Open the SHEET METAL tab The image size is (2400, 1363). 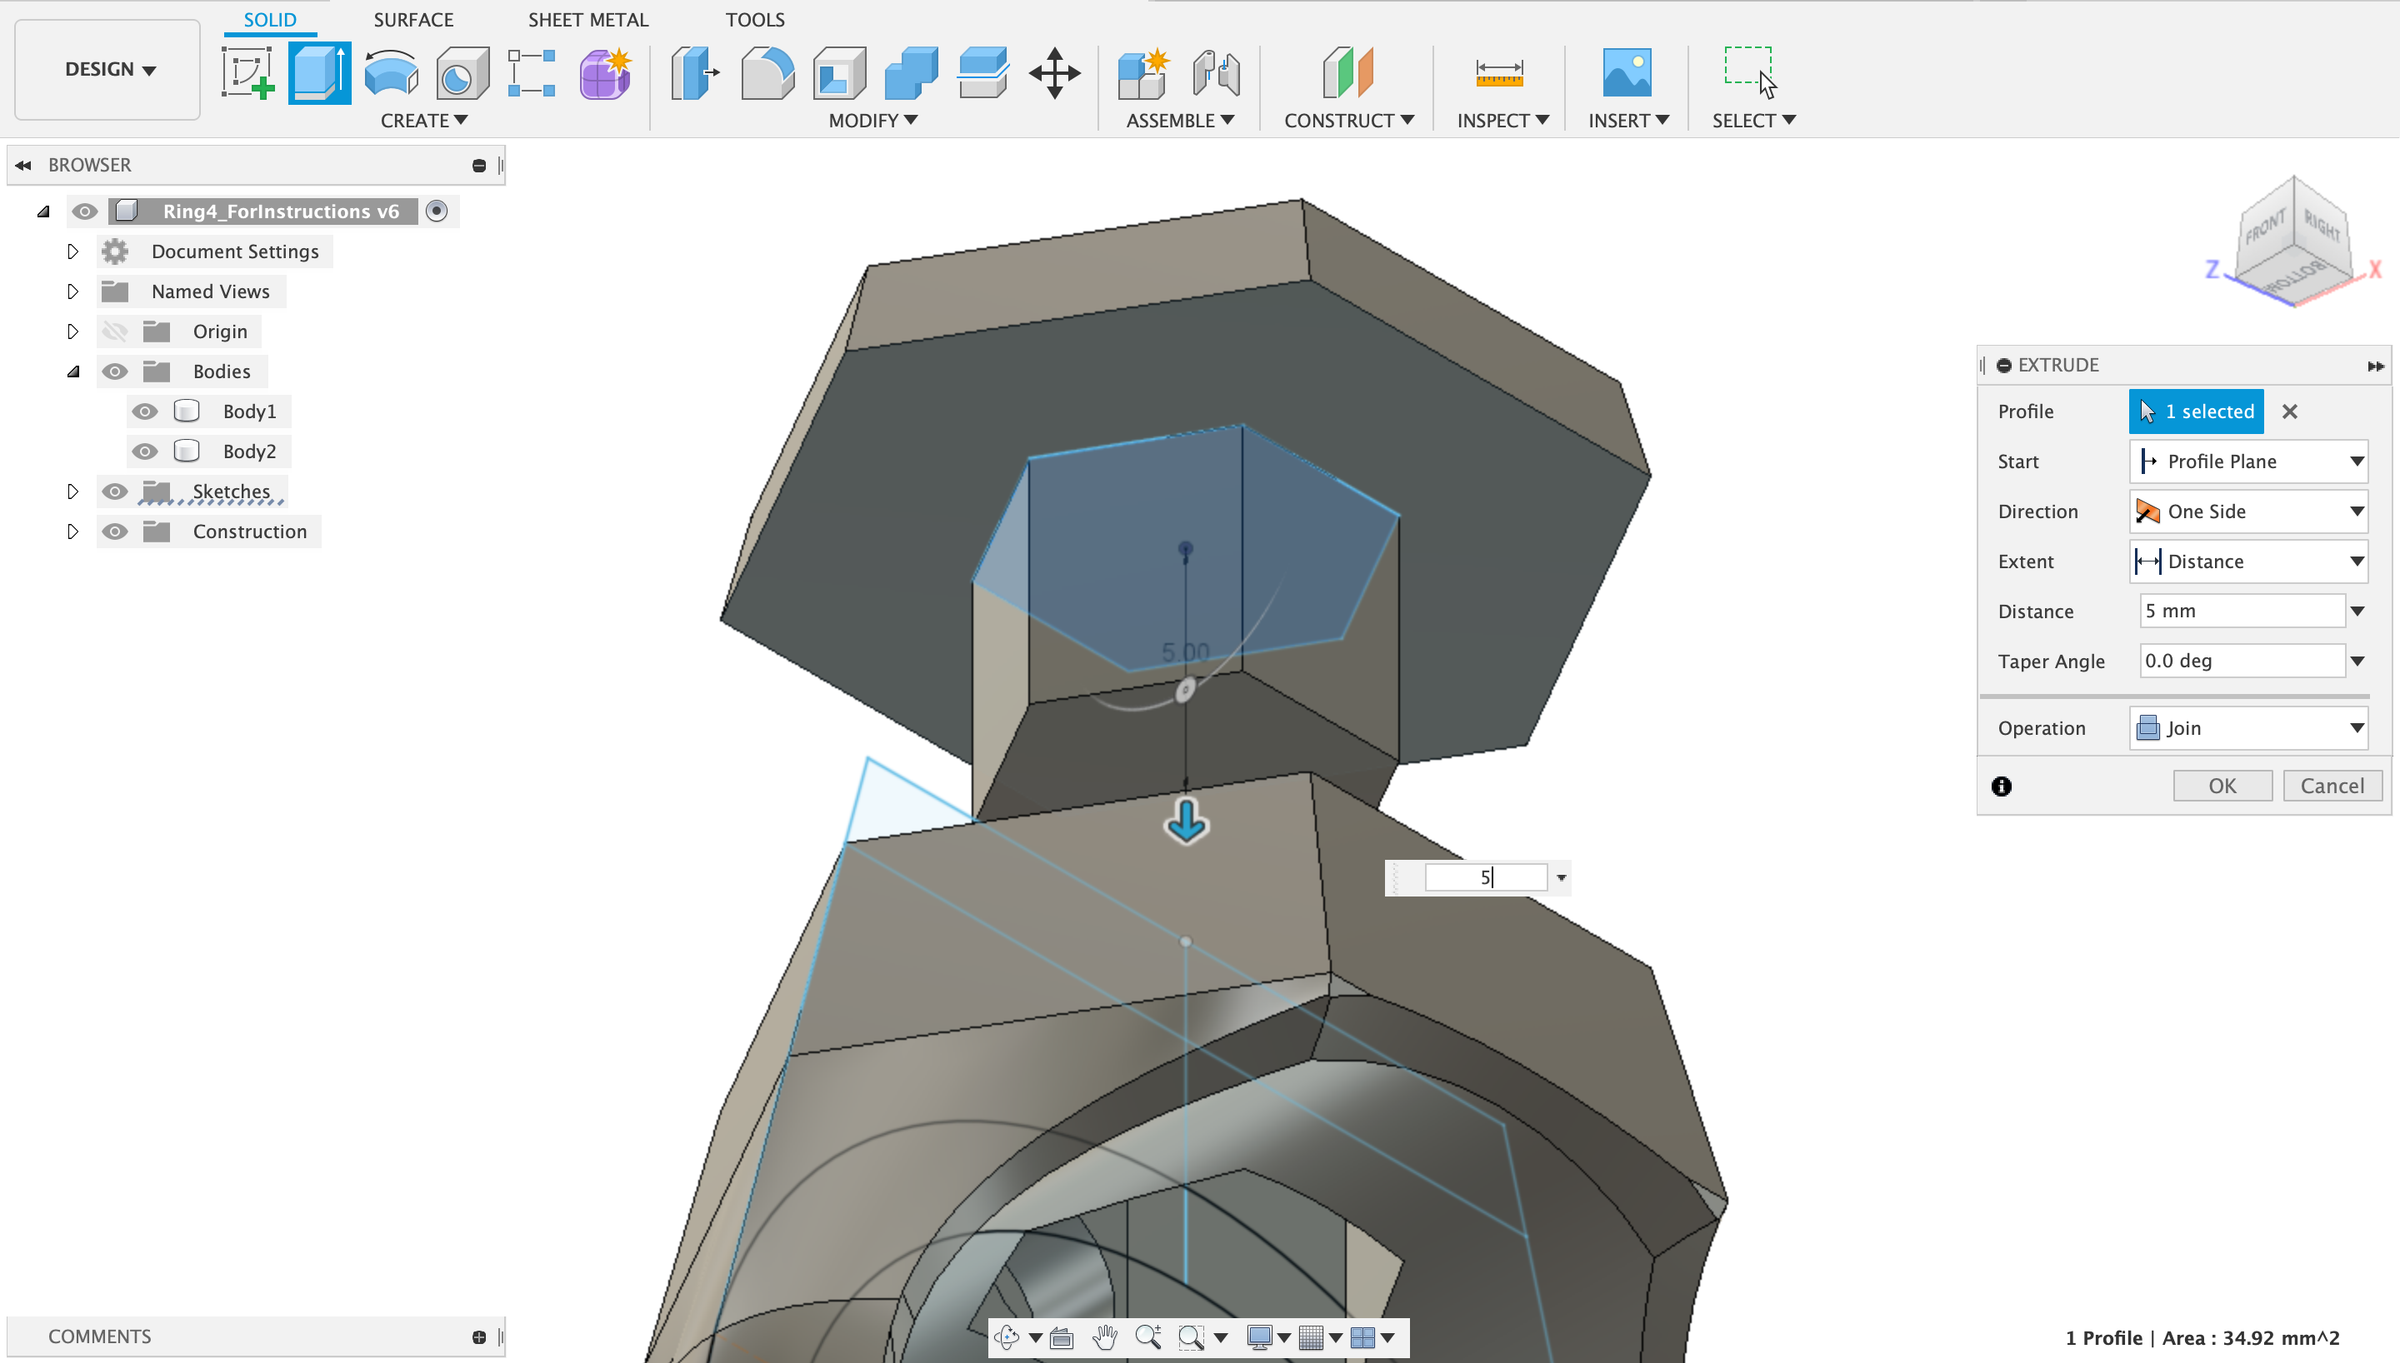588,19
